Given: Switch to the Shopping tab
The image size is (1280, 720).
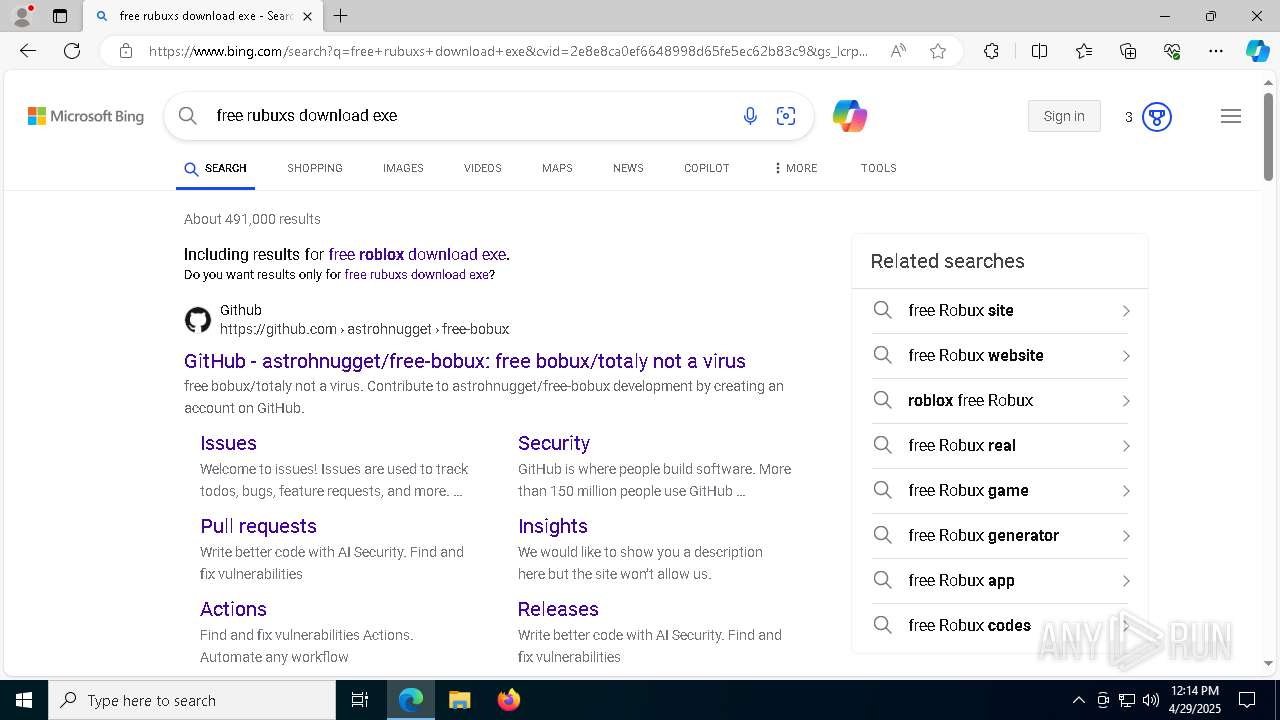Looking at the screenshot, I should click(x=315, y=168).
